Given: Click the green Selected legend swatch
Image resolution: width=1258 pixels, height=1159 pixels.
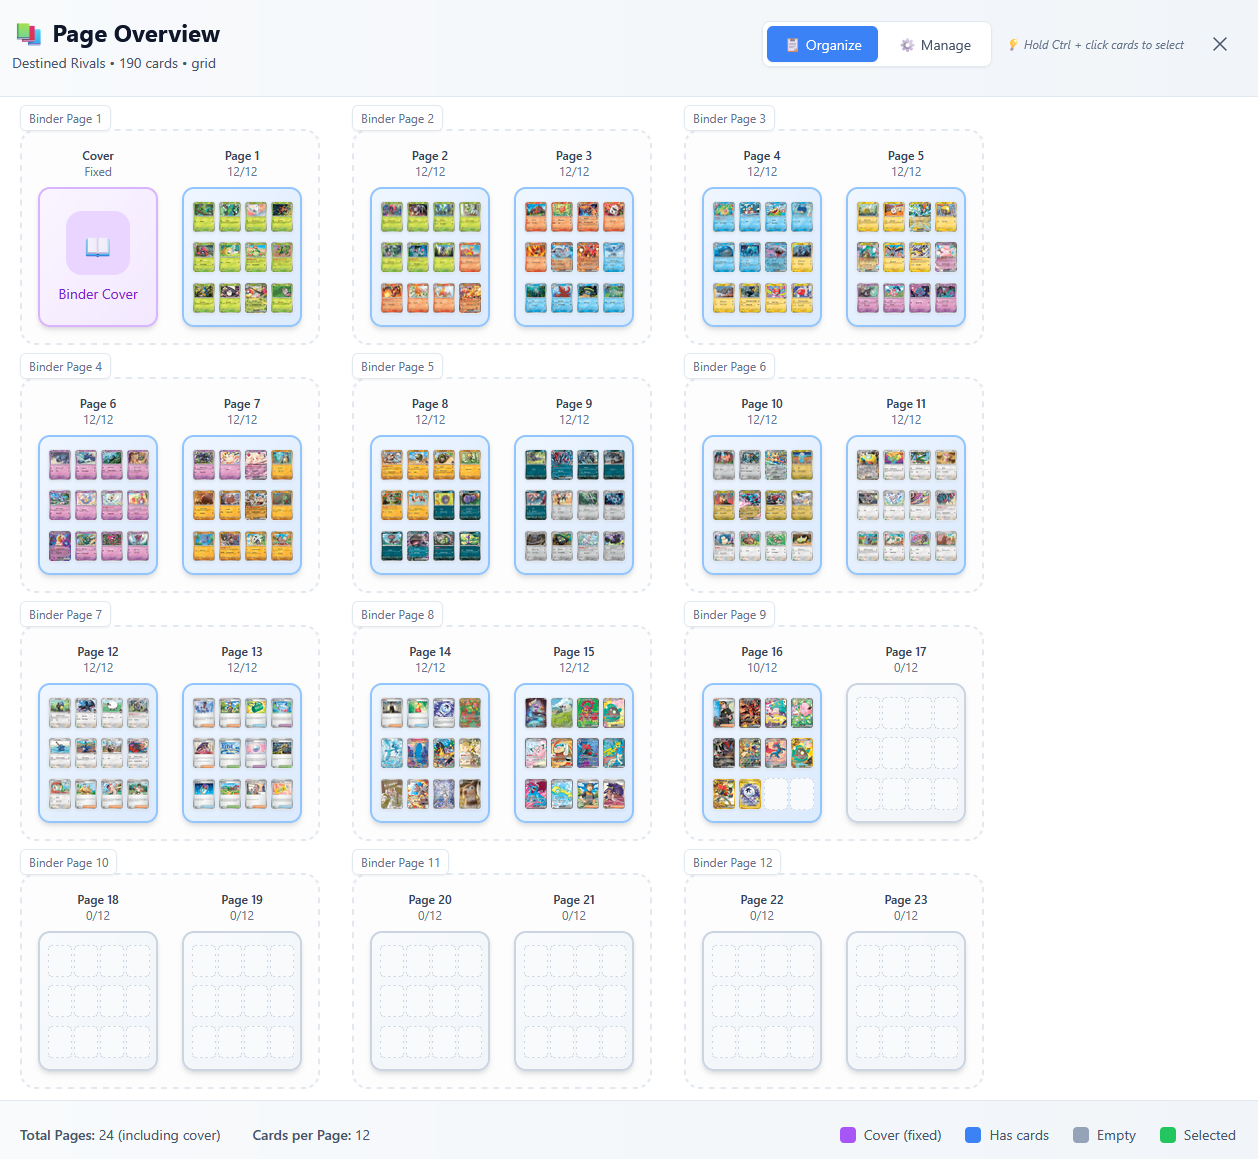Looking at the screenshot, I should click(1167, 1135).
